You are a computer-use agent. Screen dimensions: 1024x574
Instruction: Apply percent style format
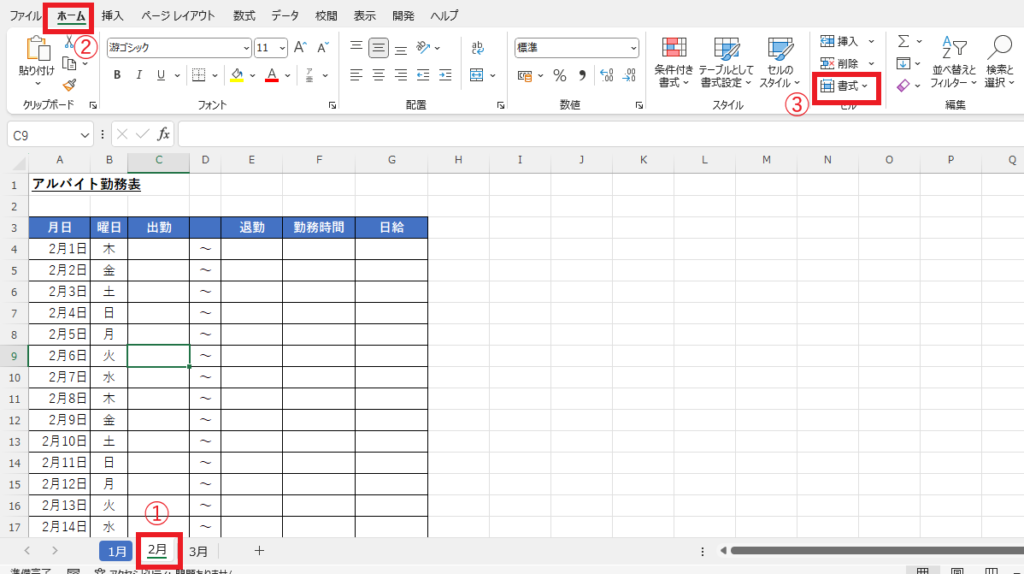560,76
